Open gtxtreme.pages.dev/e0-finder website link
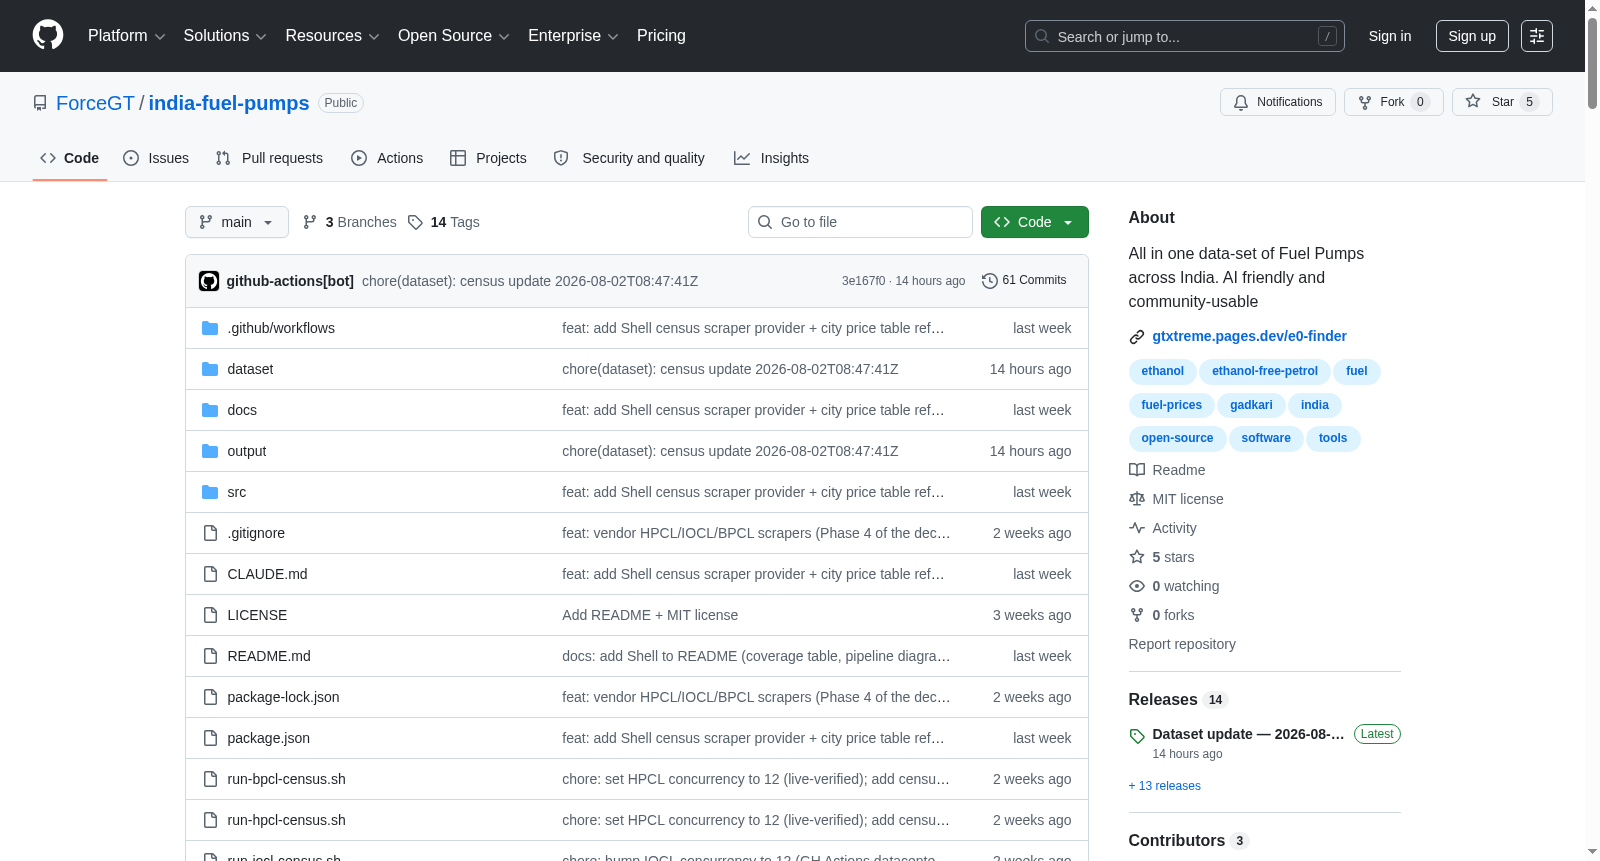This screenshot has width=1600, height=861. click(1249, 336)
